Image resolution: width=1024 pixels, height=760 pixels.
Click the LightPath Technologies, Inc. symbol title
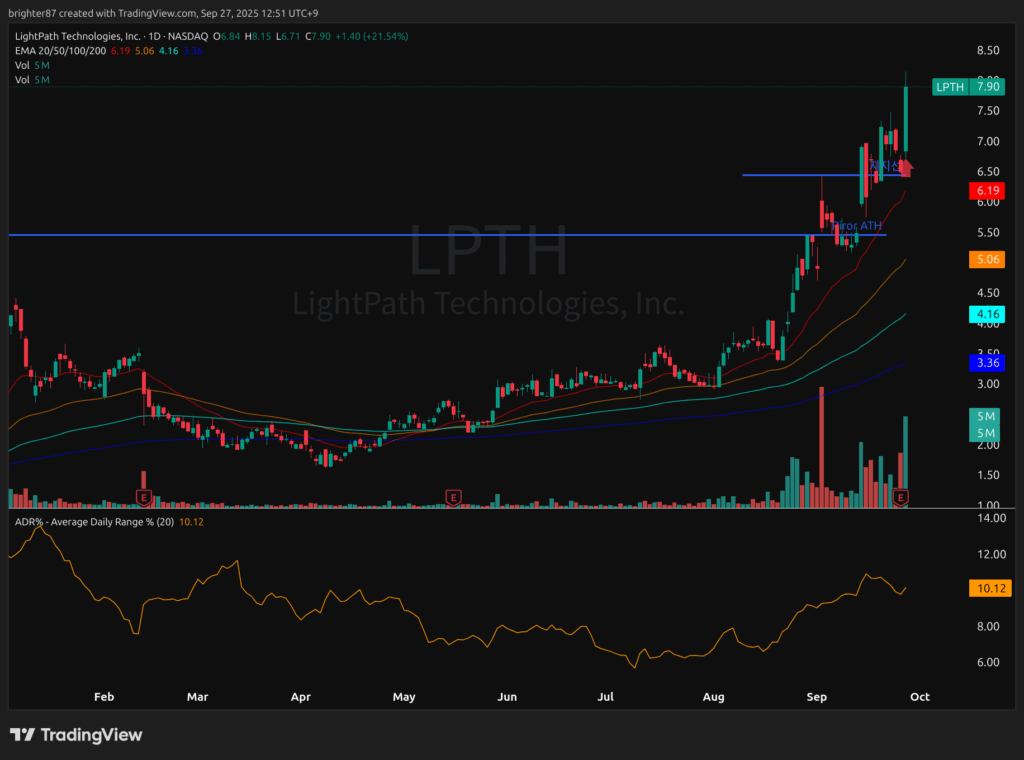[x=78, y=37]
